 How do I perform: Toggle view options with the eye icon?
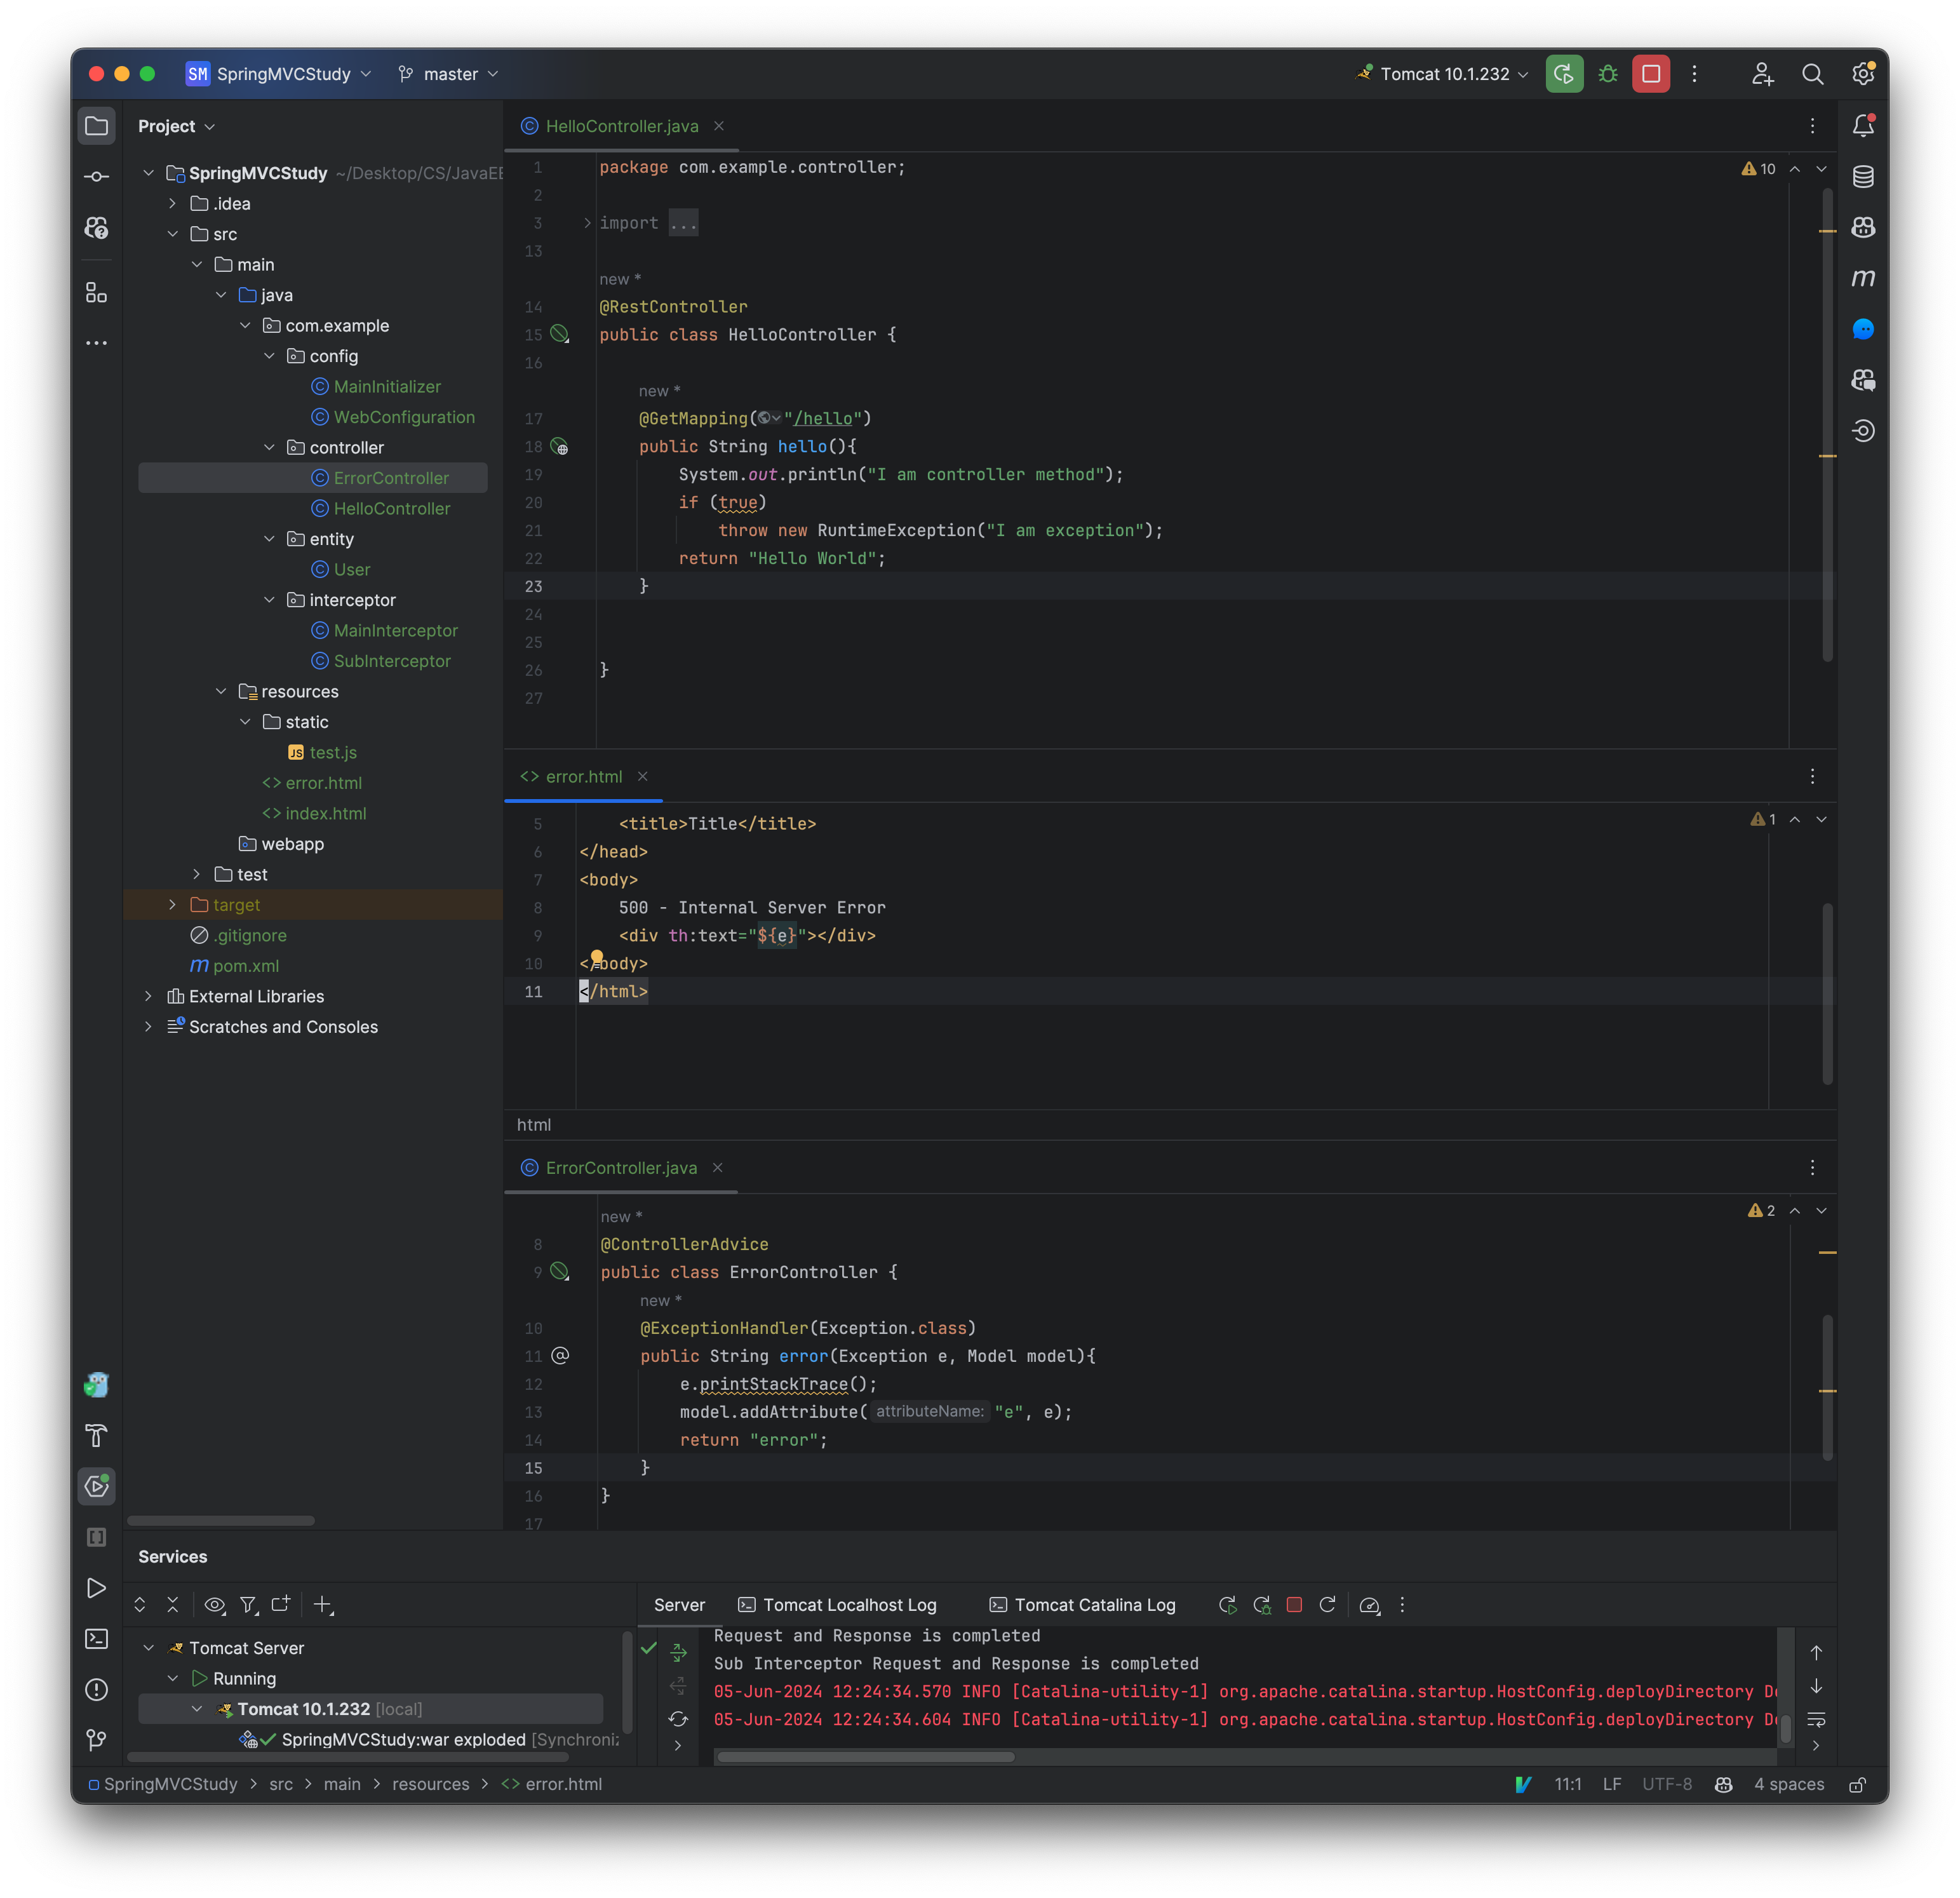(x=214, y=1605)
